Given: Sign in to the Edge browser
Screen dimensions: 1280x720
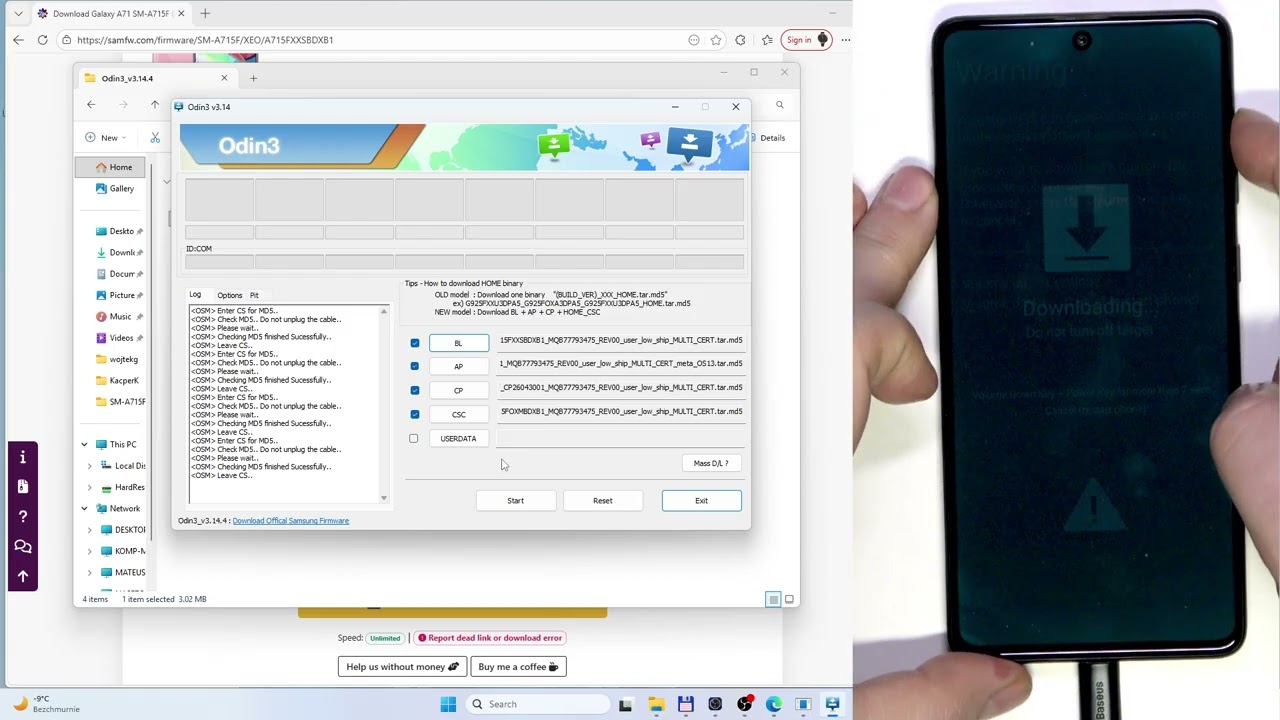Looking at the screenshot, I should tap(806, 40).
